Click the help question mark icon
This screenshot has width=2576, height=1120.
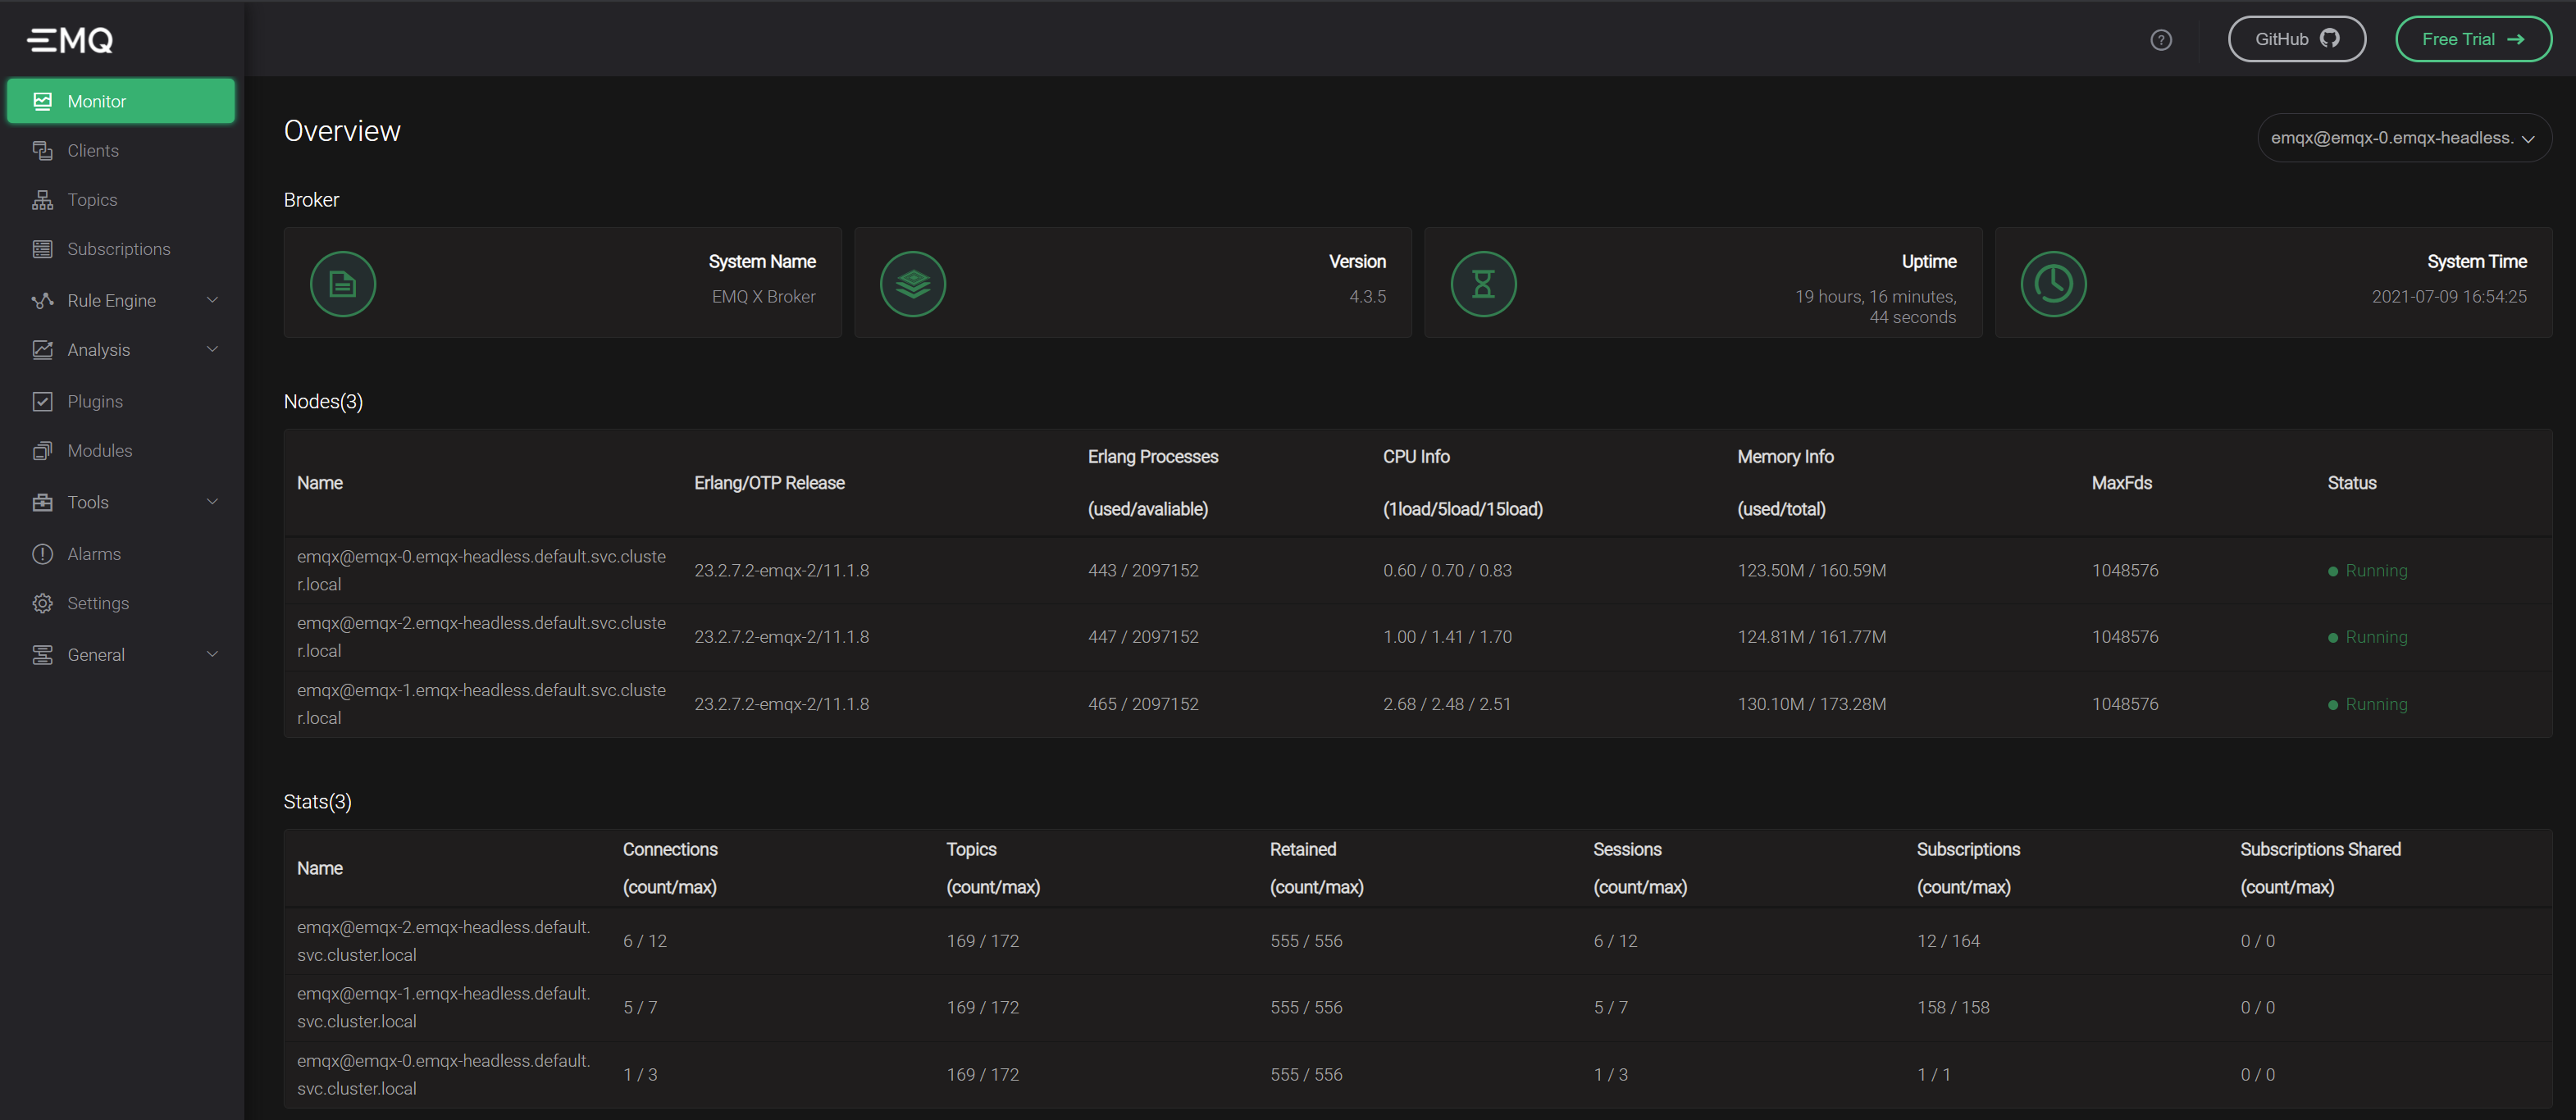point(2160,40)
